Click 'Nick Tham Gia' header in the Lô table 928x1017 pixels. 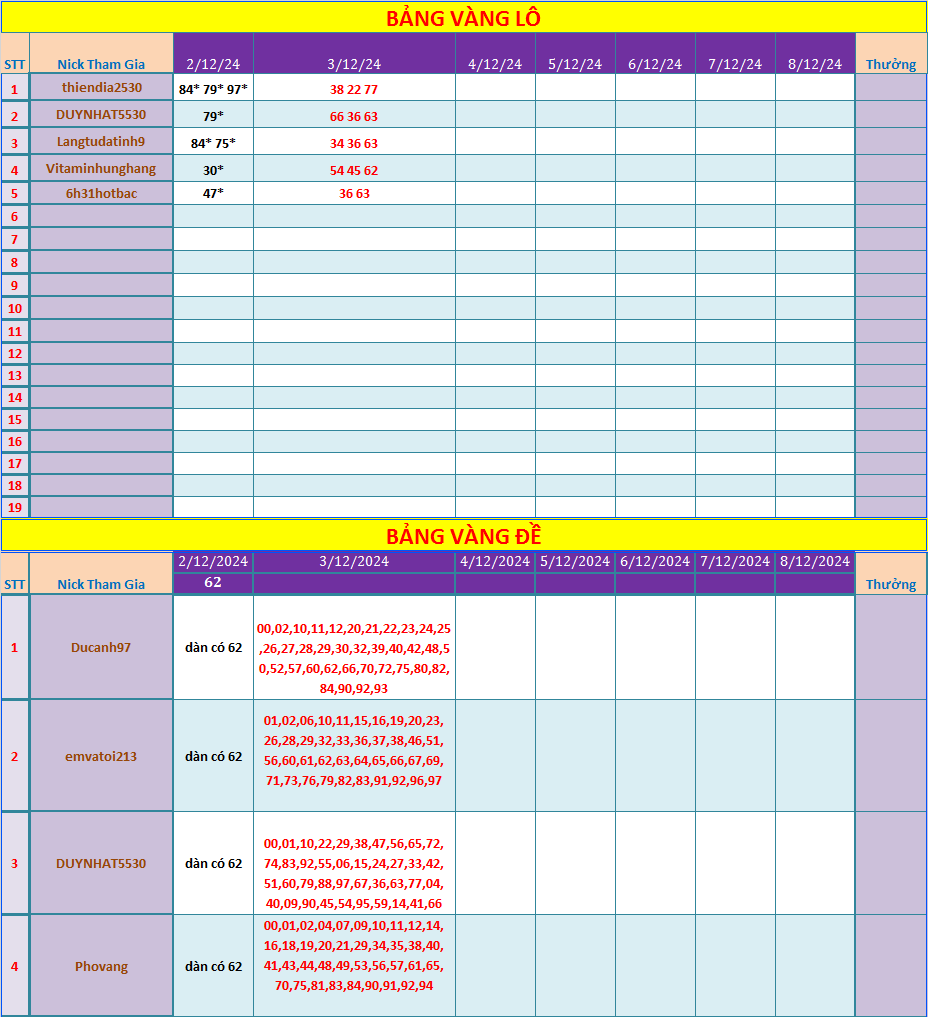[x=102, y=53]
